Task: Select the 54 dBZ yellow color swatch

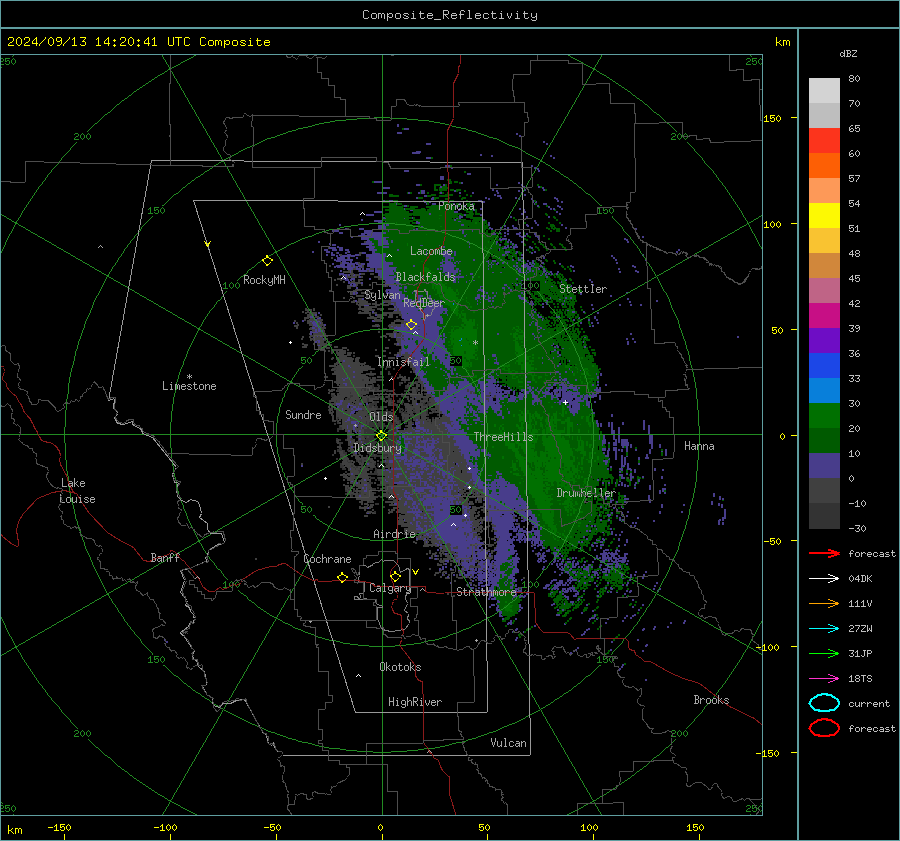Action: pos(824,215)
